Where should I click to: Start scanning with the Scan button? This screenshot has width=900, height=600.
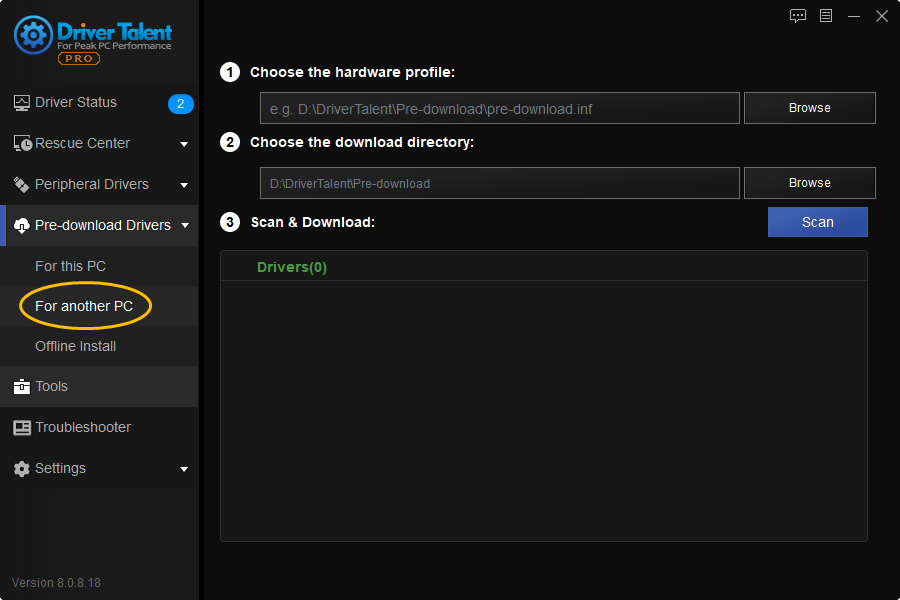point(817,222)
